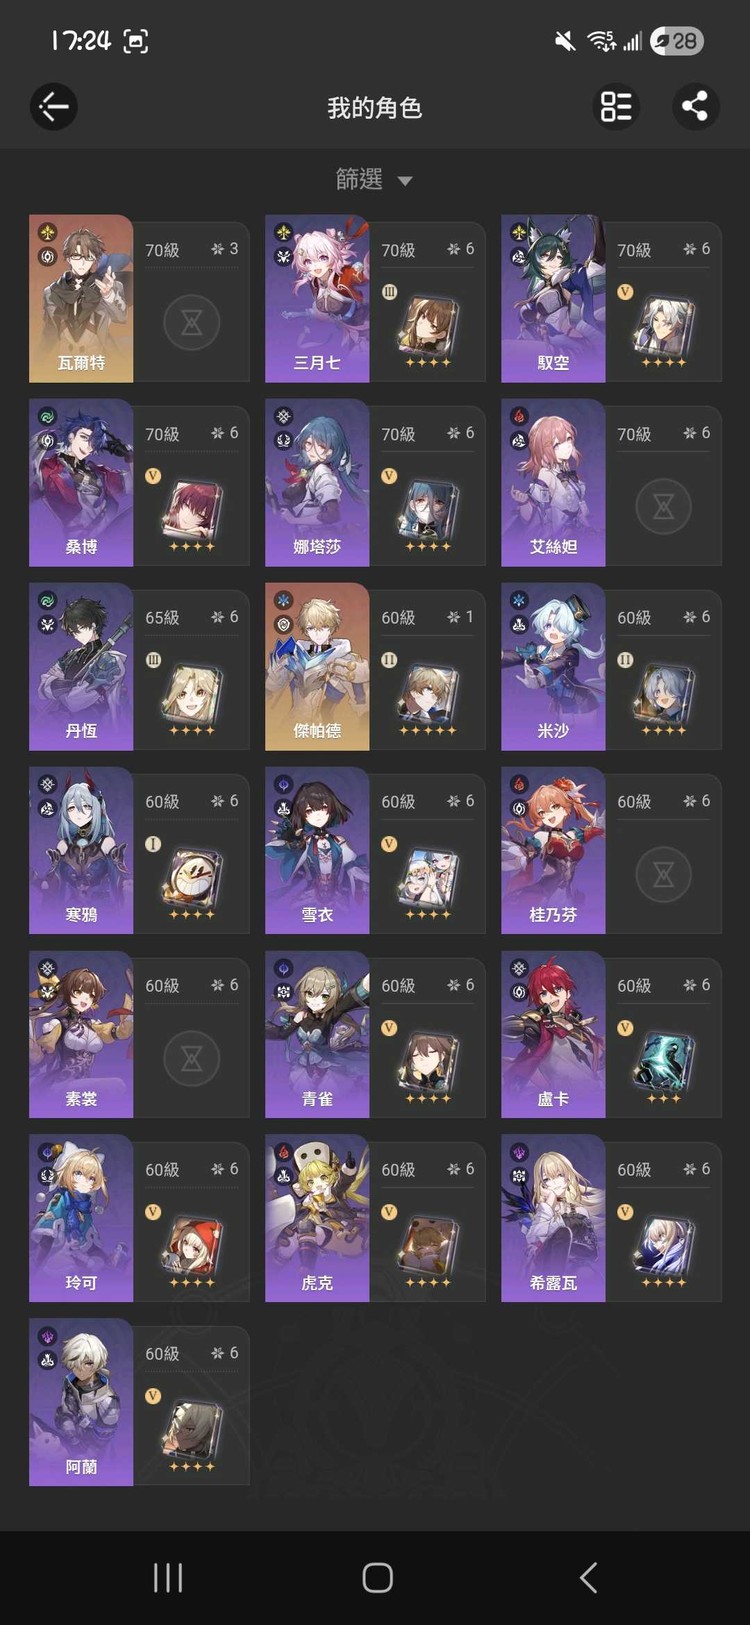This screenshot has height=1625, width=750.
Task: Tap Android home navigation button
Action: click(377, 1578)
